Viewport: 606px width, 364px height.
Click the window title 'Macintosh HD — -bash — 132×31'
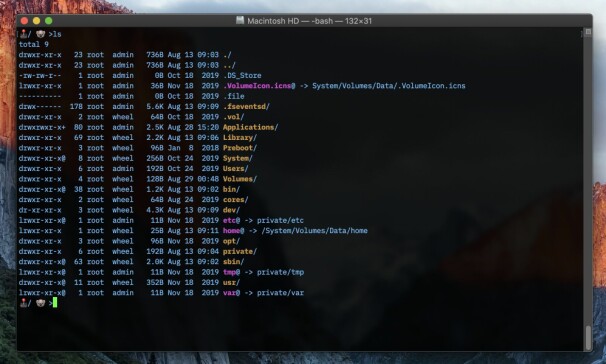tap(309, 21)
